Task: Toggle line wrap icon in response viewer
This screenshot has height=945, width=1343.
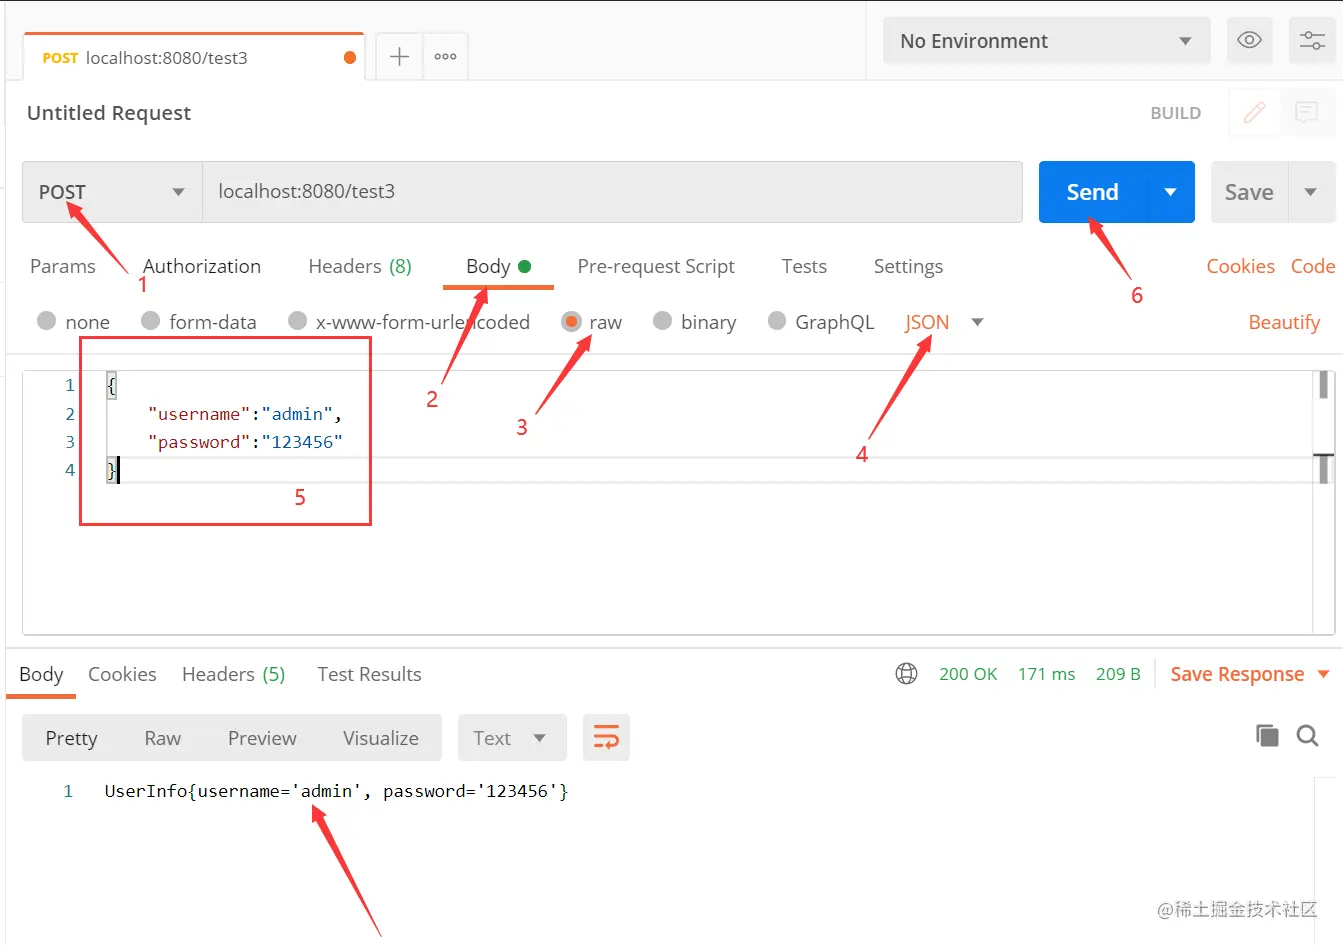Action: coord(606,738)
